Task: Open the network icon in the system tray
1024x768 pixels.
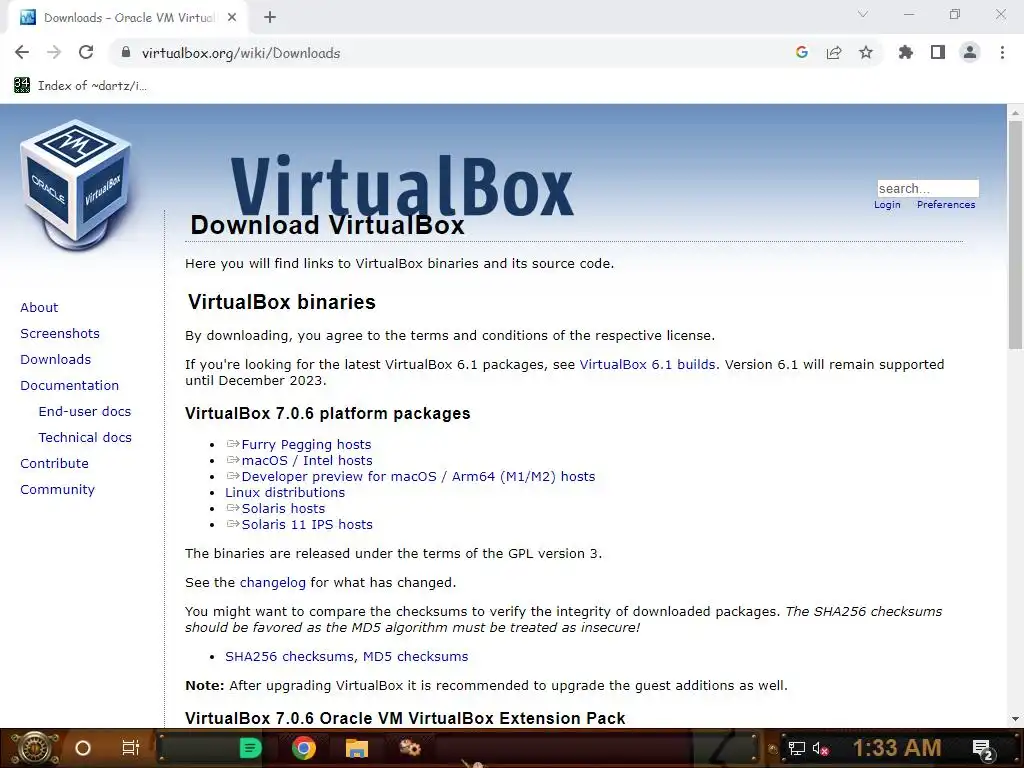Action: (x=797, y=748)
